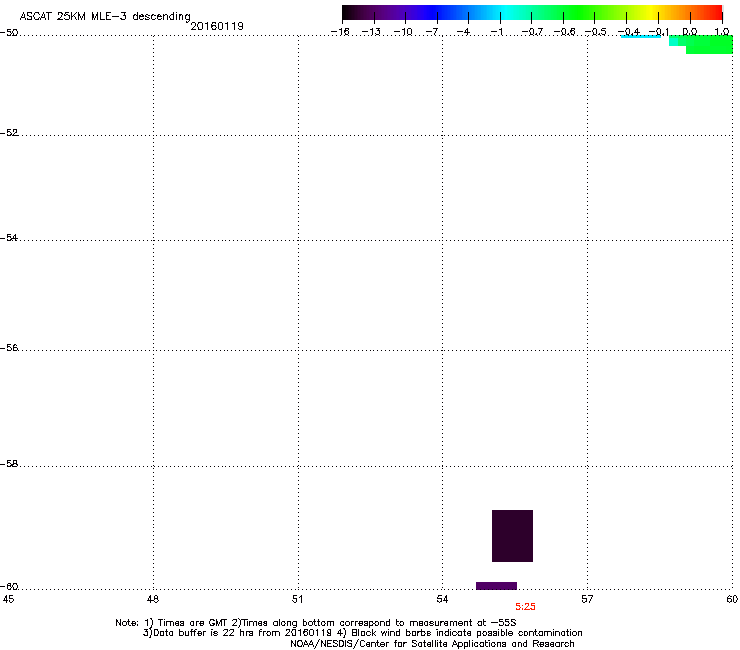Click the longitude label 51
Viewport: 740px width, 650px height.
(x=297, y=599)
